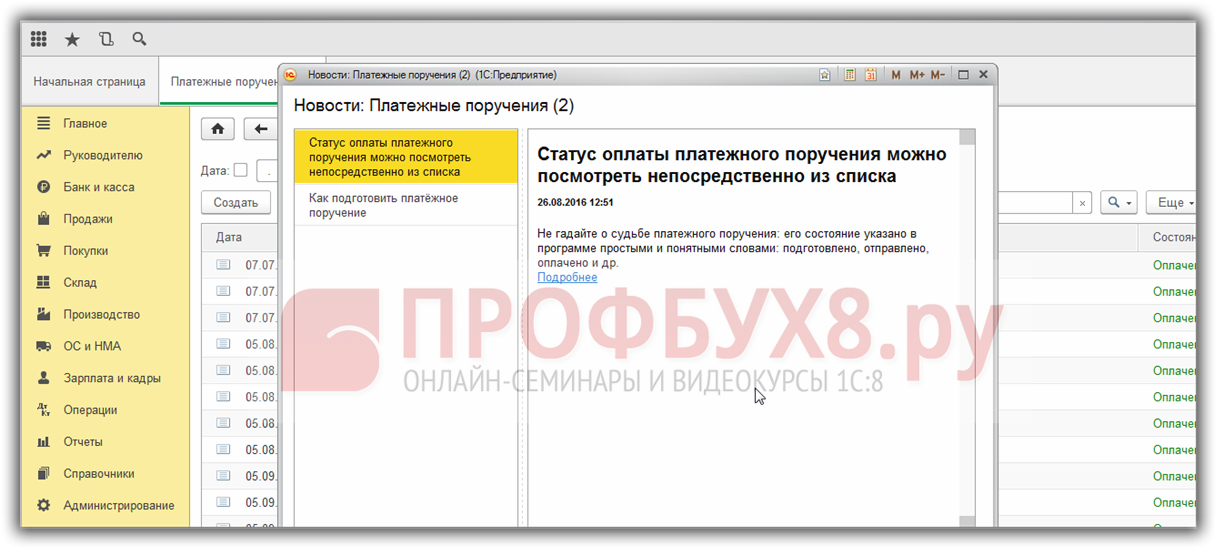Enable the Дата filter checkbox
The image size is (1217, 549).
click(x=240, y=171)
